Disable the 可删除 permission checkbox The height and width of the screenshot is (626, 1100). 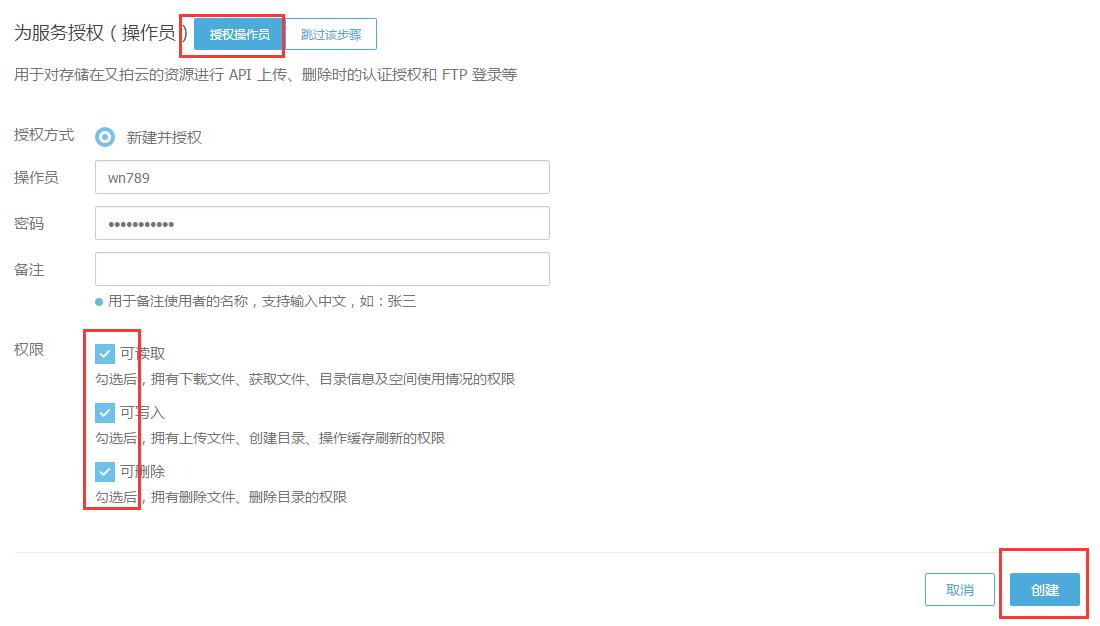tap(105, 471)
